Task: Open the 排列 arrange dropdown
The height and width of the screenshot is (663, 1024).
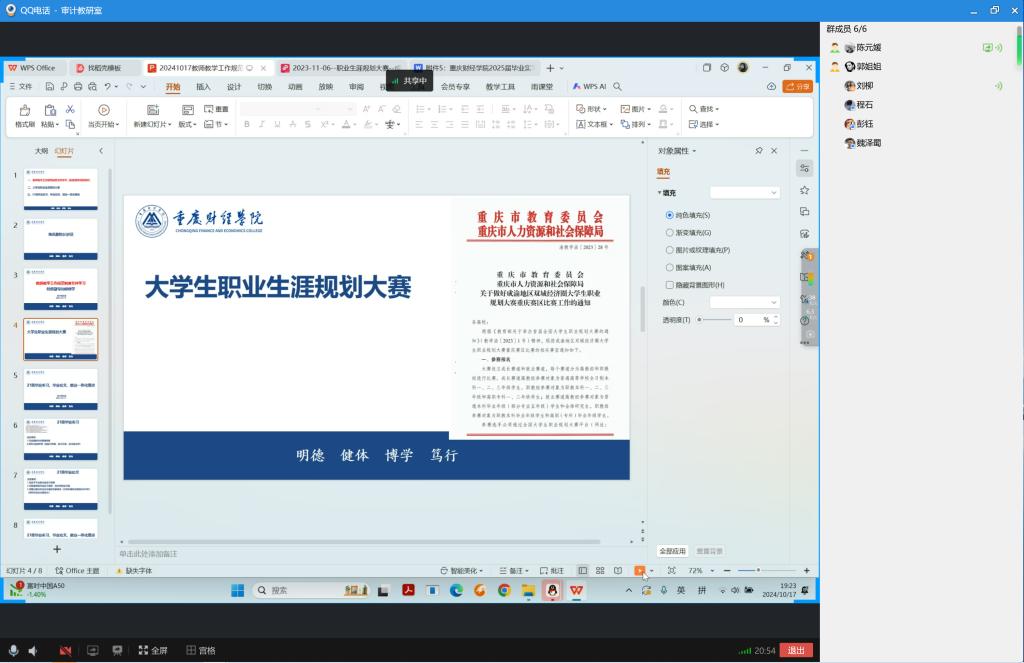Action: click(x=635, y=124)
